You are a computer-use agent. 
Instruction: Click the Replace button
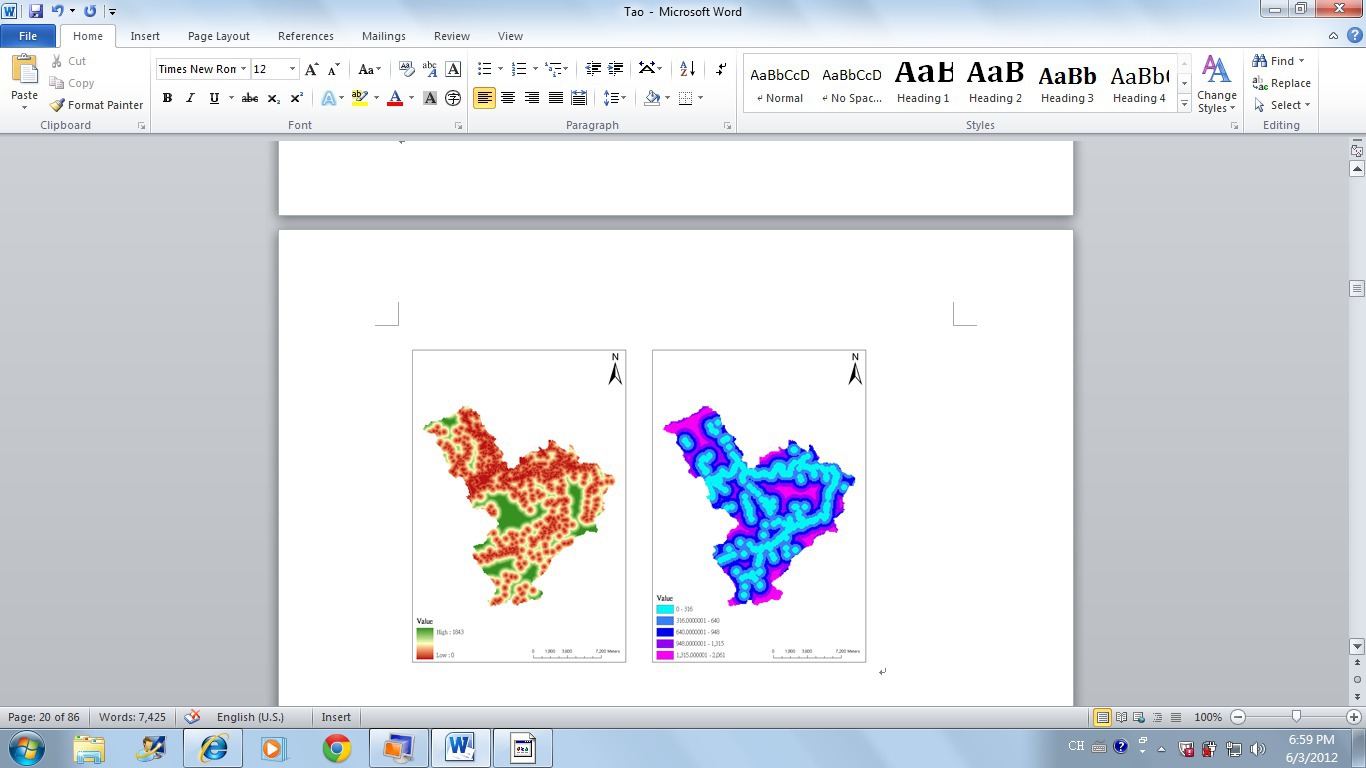(x=1282, y=83)
